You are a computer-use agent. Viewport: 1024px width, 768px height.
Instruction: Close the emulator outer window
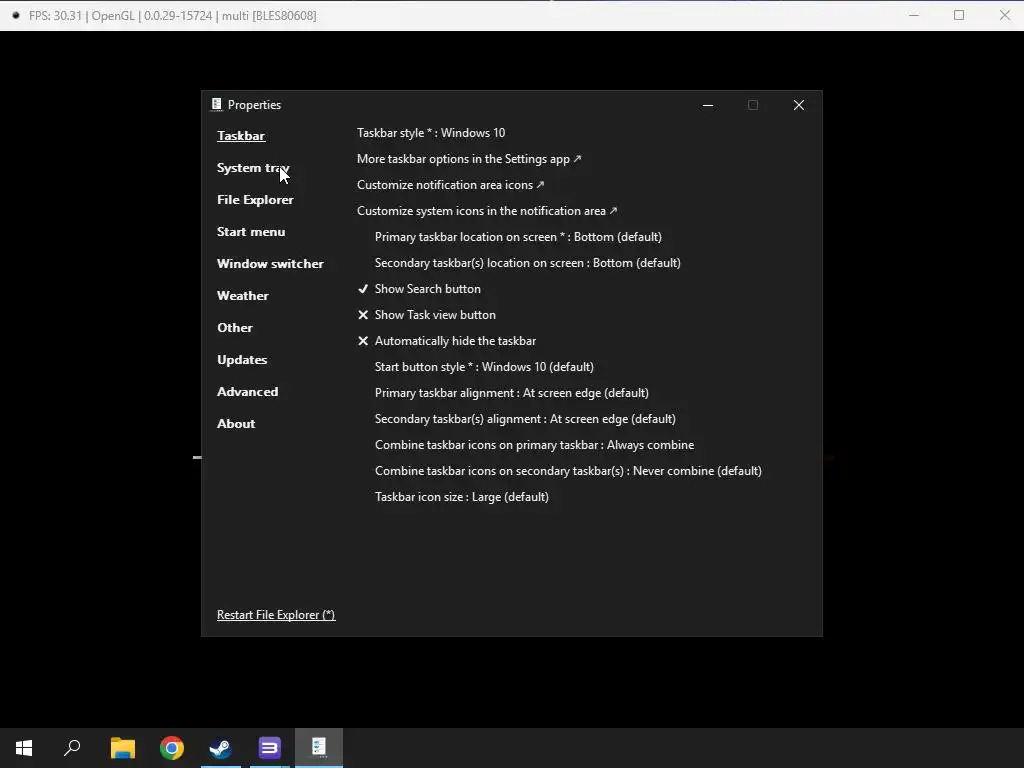coord(1004,15)
